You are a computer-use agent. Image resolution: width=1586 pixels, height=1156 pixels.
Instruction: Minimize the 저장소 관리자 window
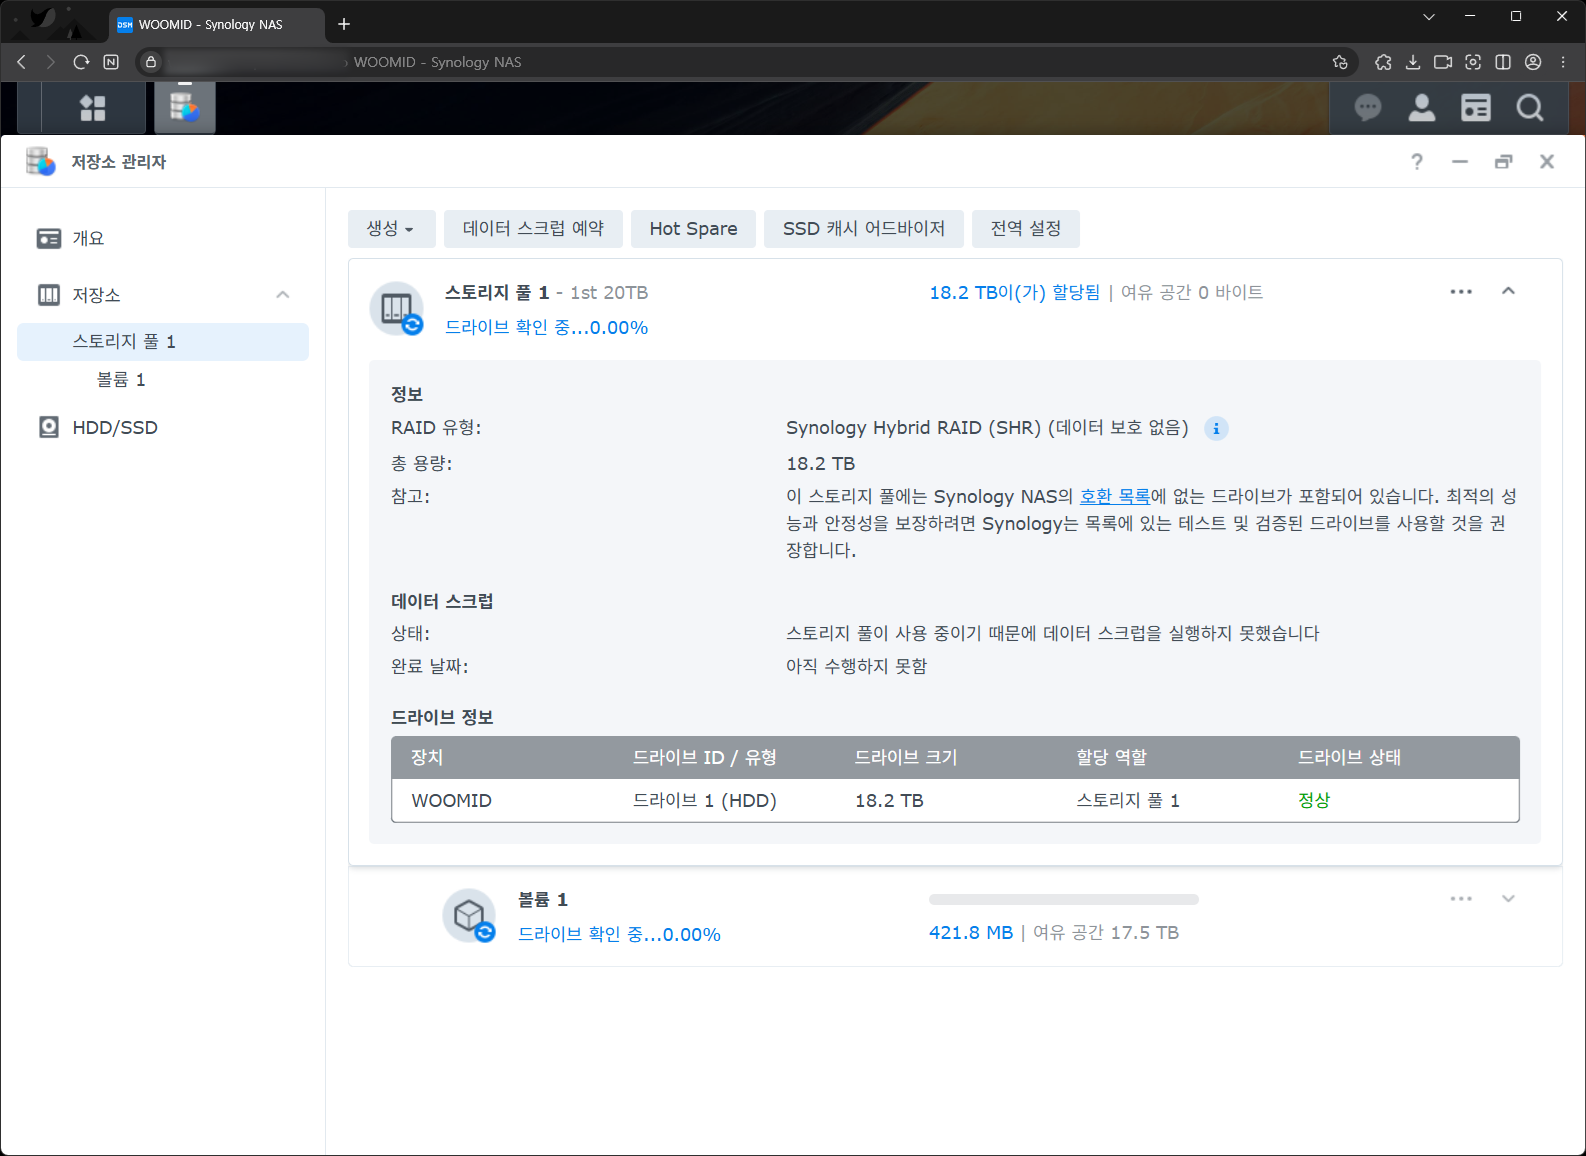1460,162
